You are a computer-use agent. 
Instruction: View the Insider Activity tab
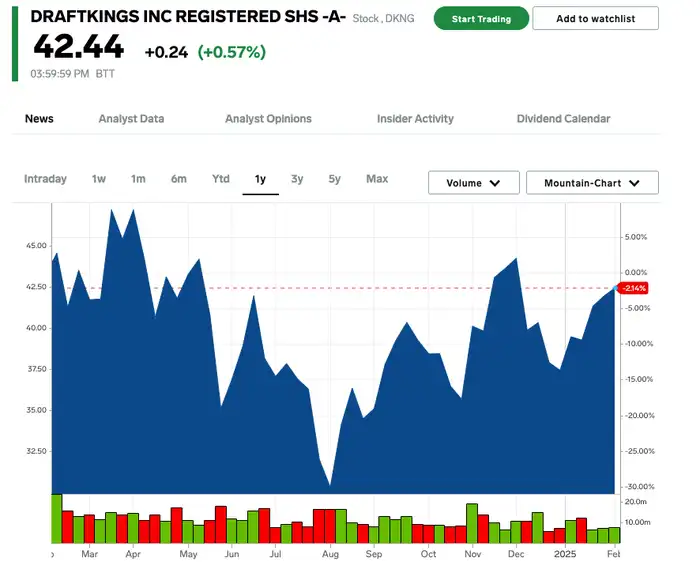(x=415, y=119)
